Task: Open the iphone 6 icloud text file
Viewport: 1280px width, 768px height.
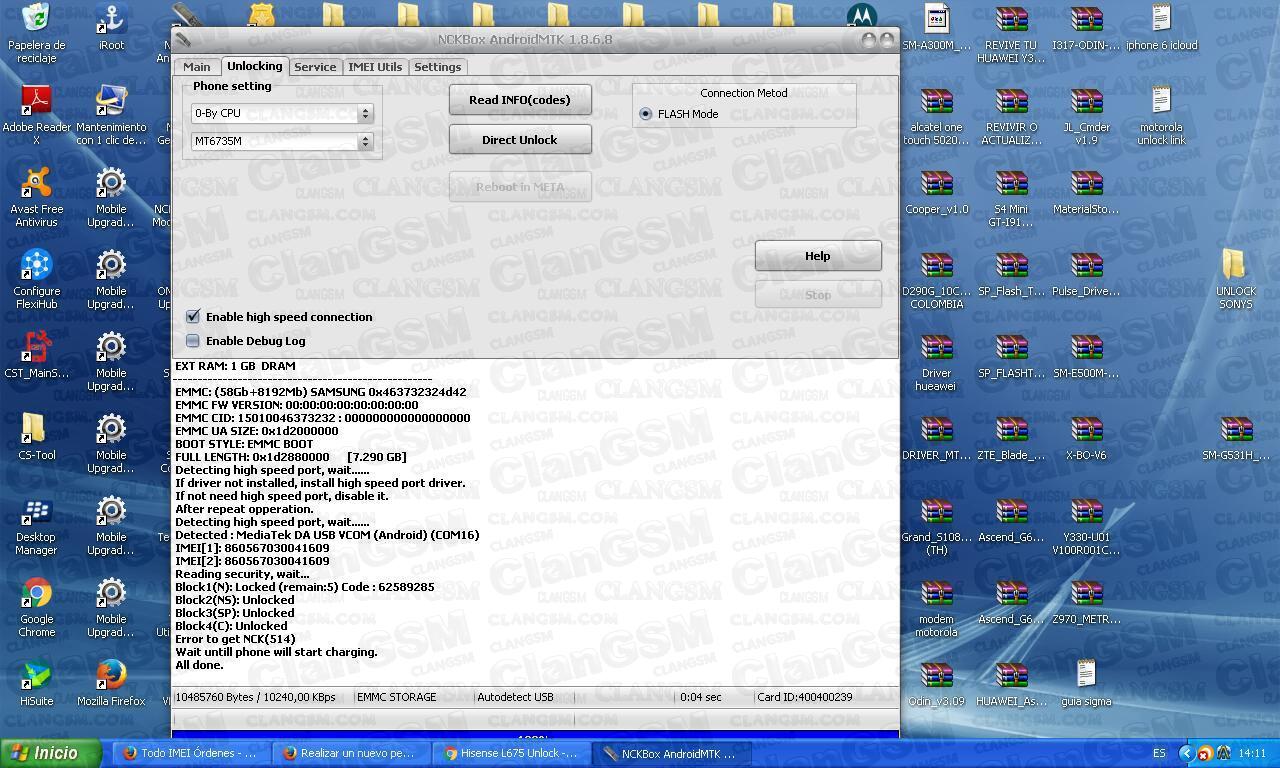Action: coord(1161,27)
